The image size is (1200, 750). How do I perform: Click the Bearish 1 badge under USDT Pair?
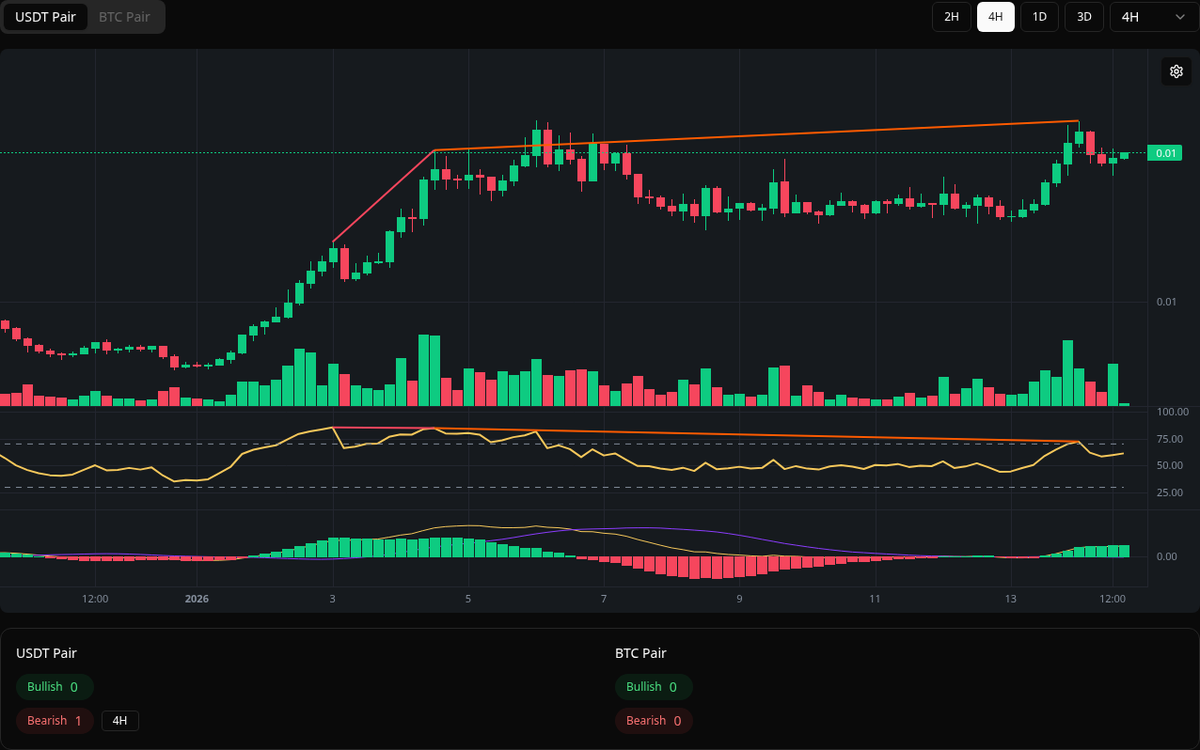point(54,720)
